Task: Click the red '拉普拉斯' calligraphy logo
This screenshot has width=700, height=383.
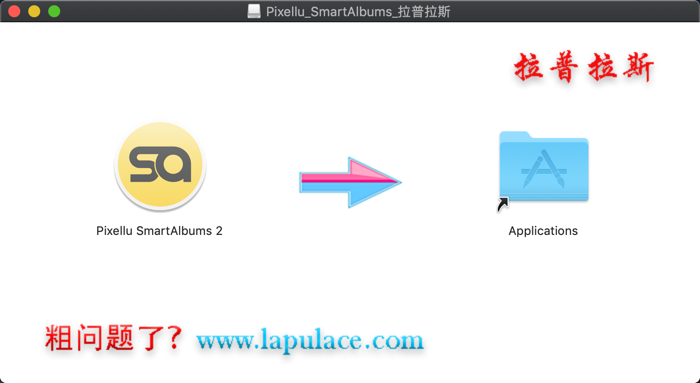Action: click(584, 67)
